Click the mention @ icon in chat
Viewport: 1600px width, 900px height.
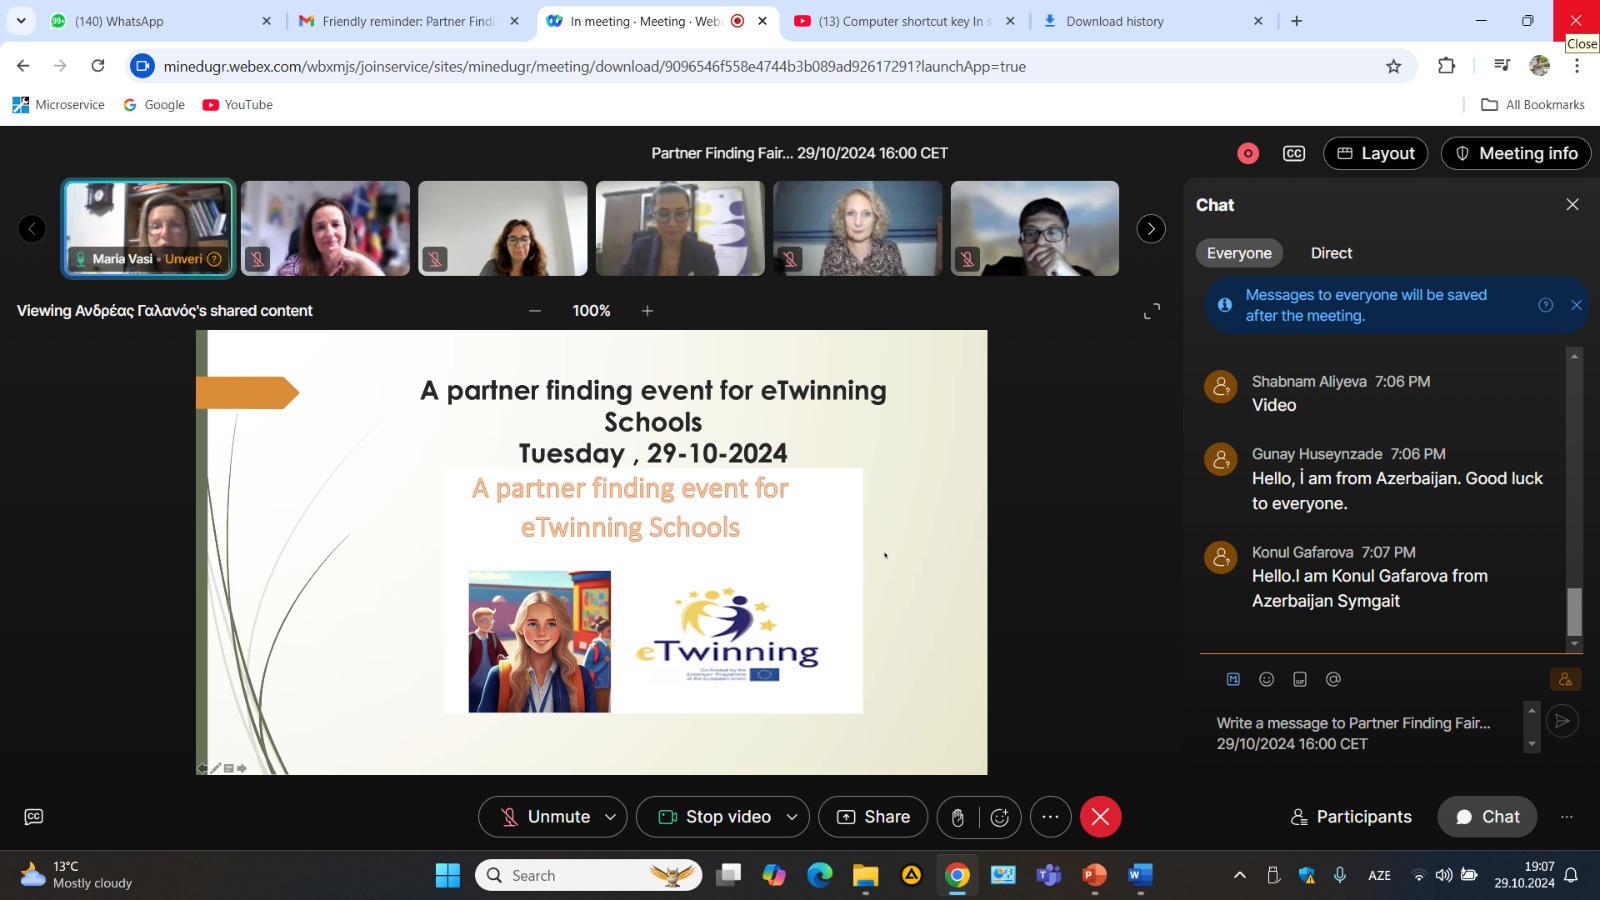pos(1333,679)
